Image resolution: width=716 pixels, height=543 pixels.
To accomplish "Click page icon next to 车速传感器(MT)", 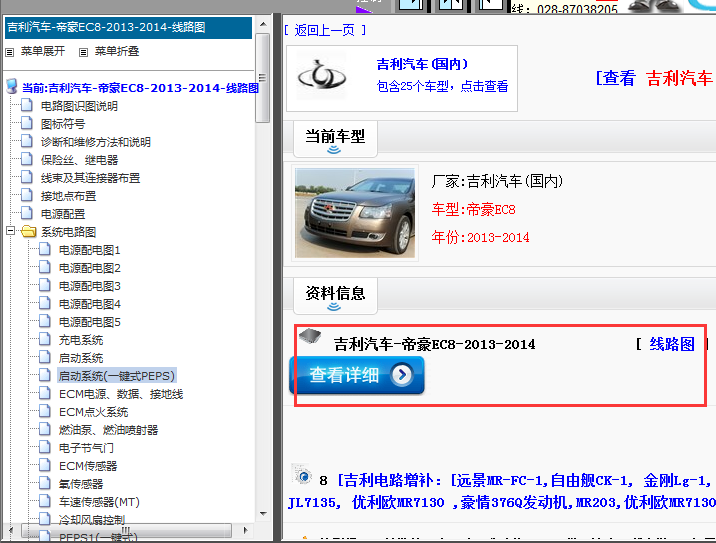I will tap(45, 501).
